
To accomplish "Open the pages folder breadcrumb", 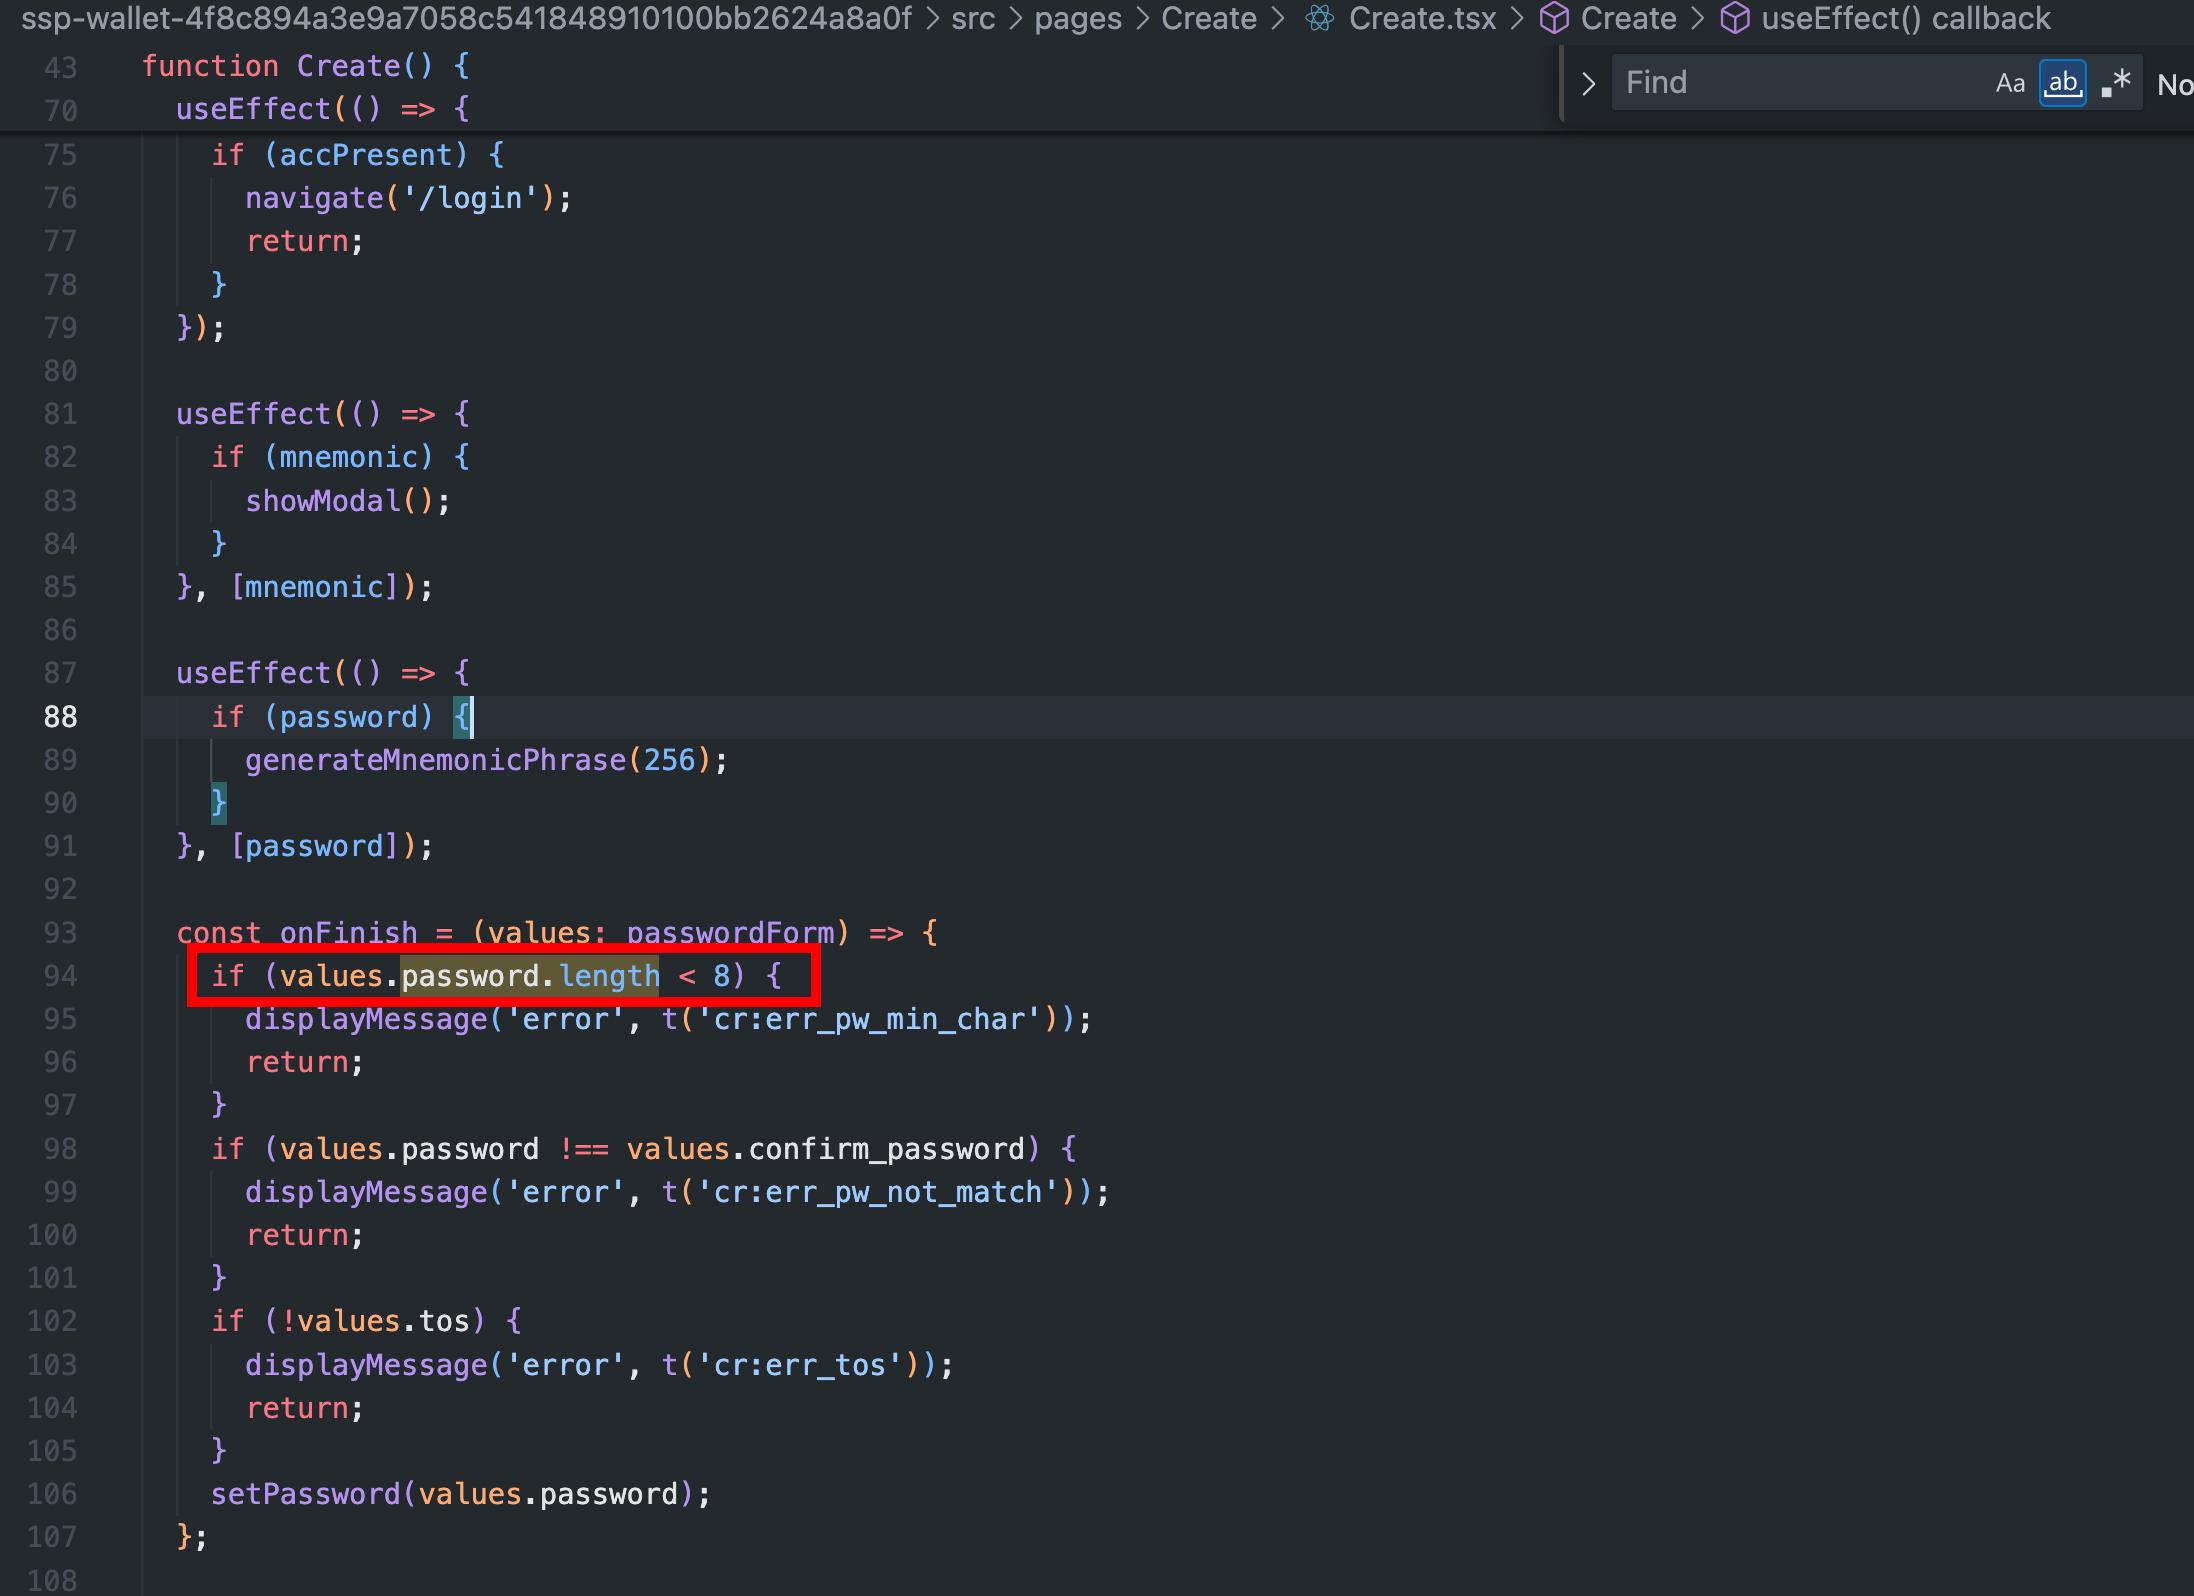I will 1078,18.
